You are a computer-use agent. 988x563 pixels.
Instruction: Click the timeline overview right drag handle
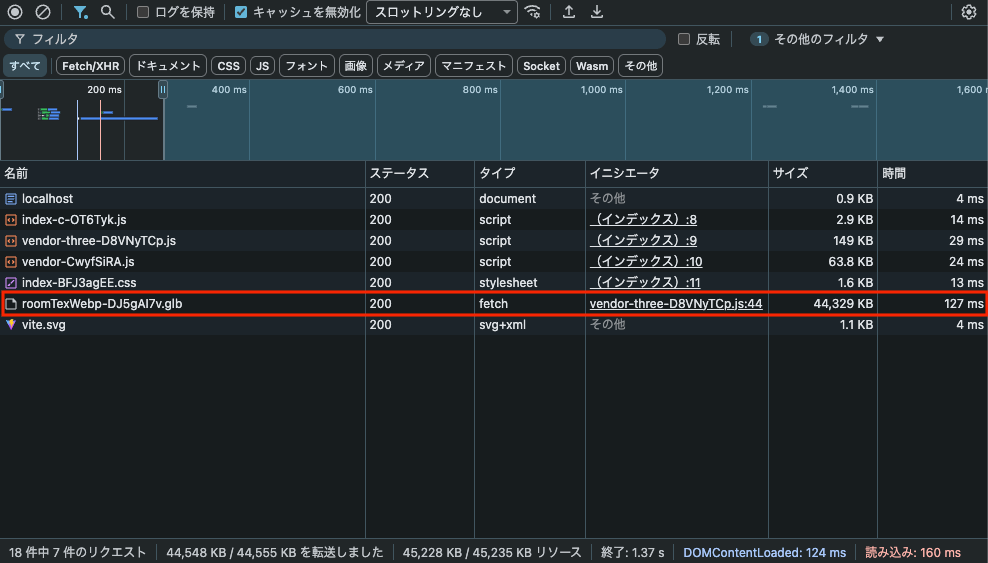click(x=163, y=90)
